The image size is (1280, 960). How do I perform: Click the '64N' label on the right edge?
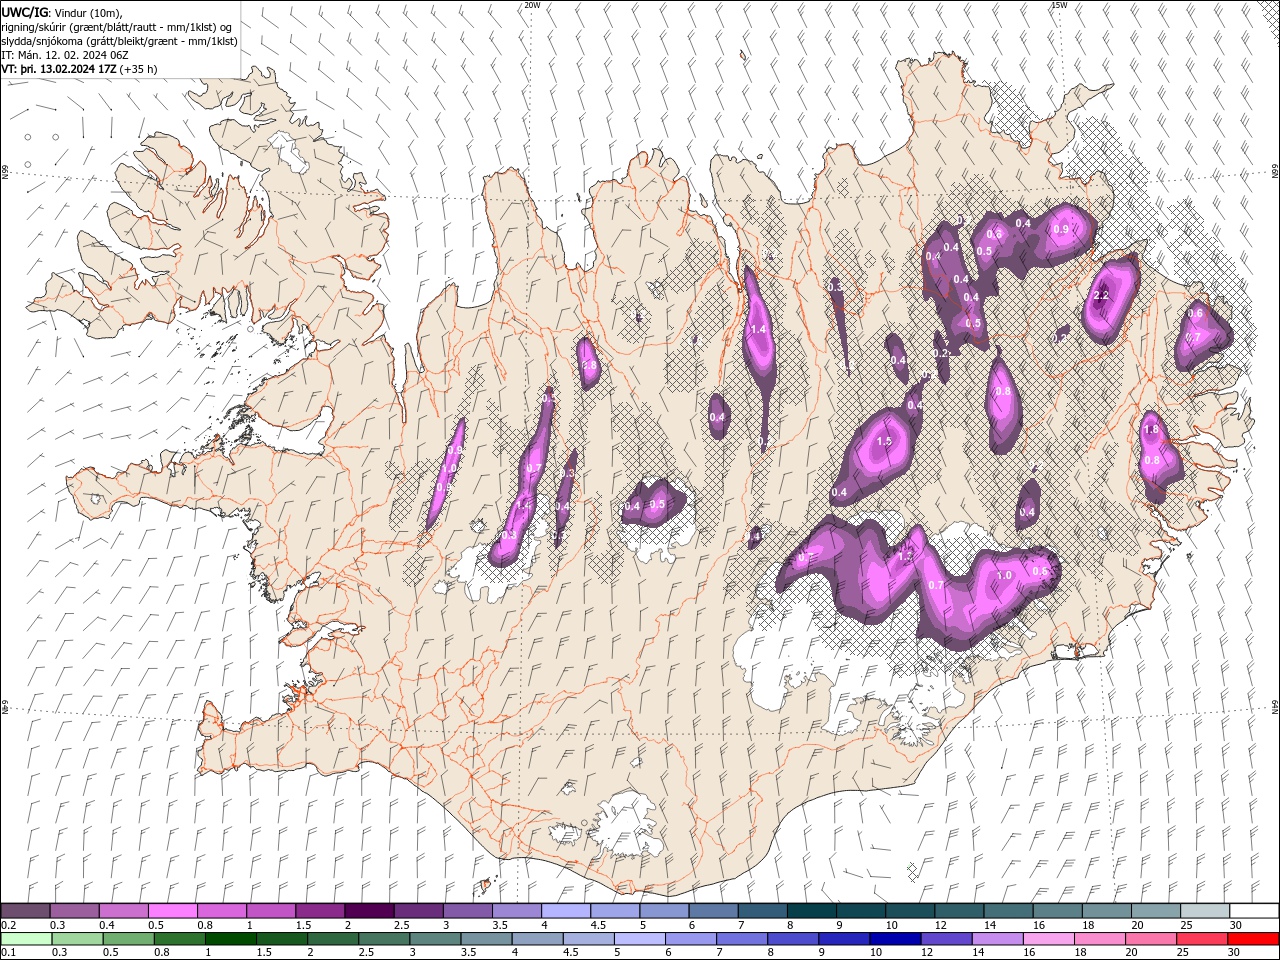pyautogui.click(x=1275, y=706)
